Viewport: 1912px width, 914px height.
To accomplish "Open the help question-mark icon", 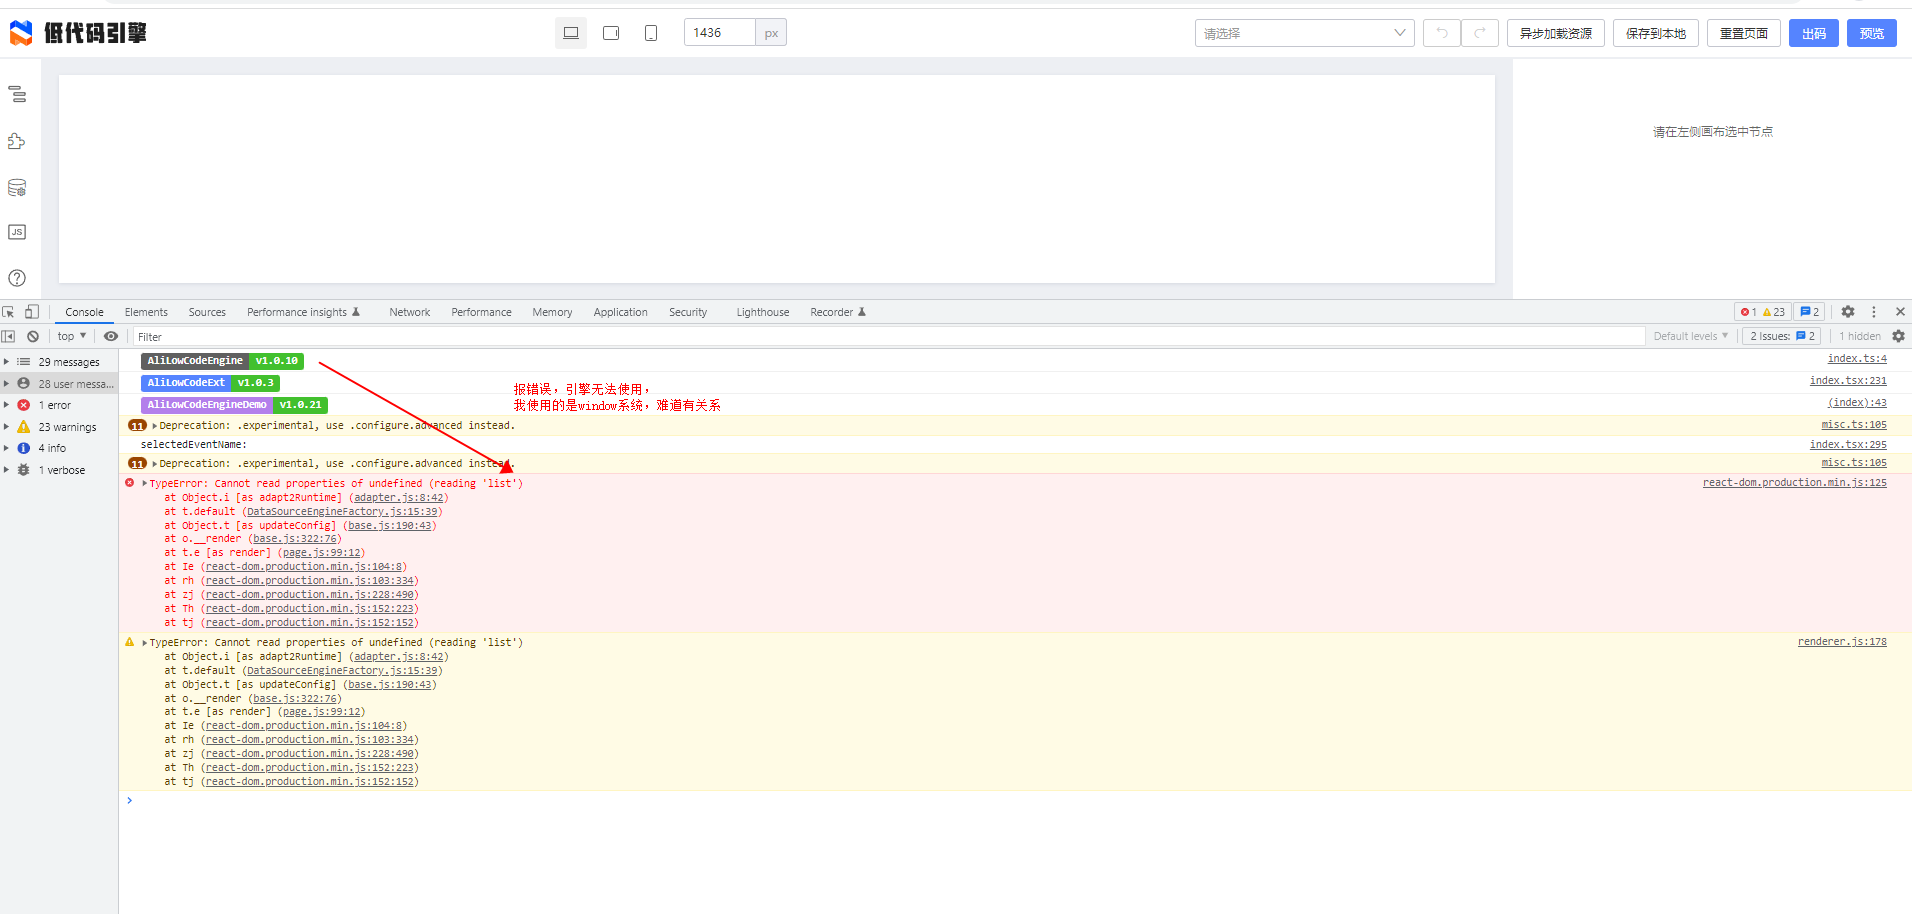I will 17,278.
